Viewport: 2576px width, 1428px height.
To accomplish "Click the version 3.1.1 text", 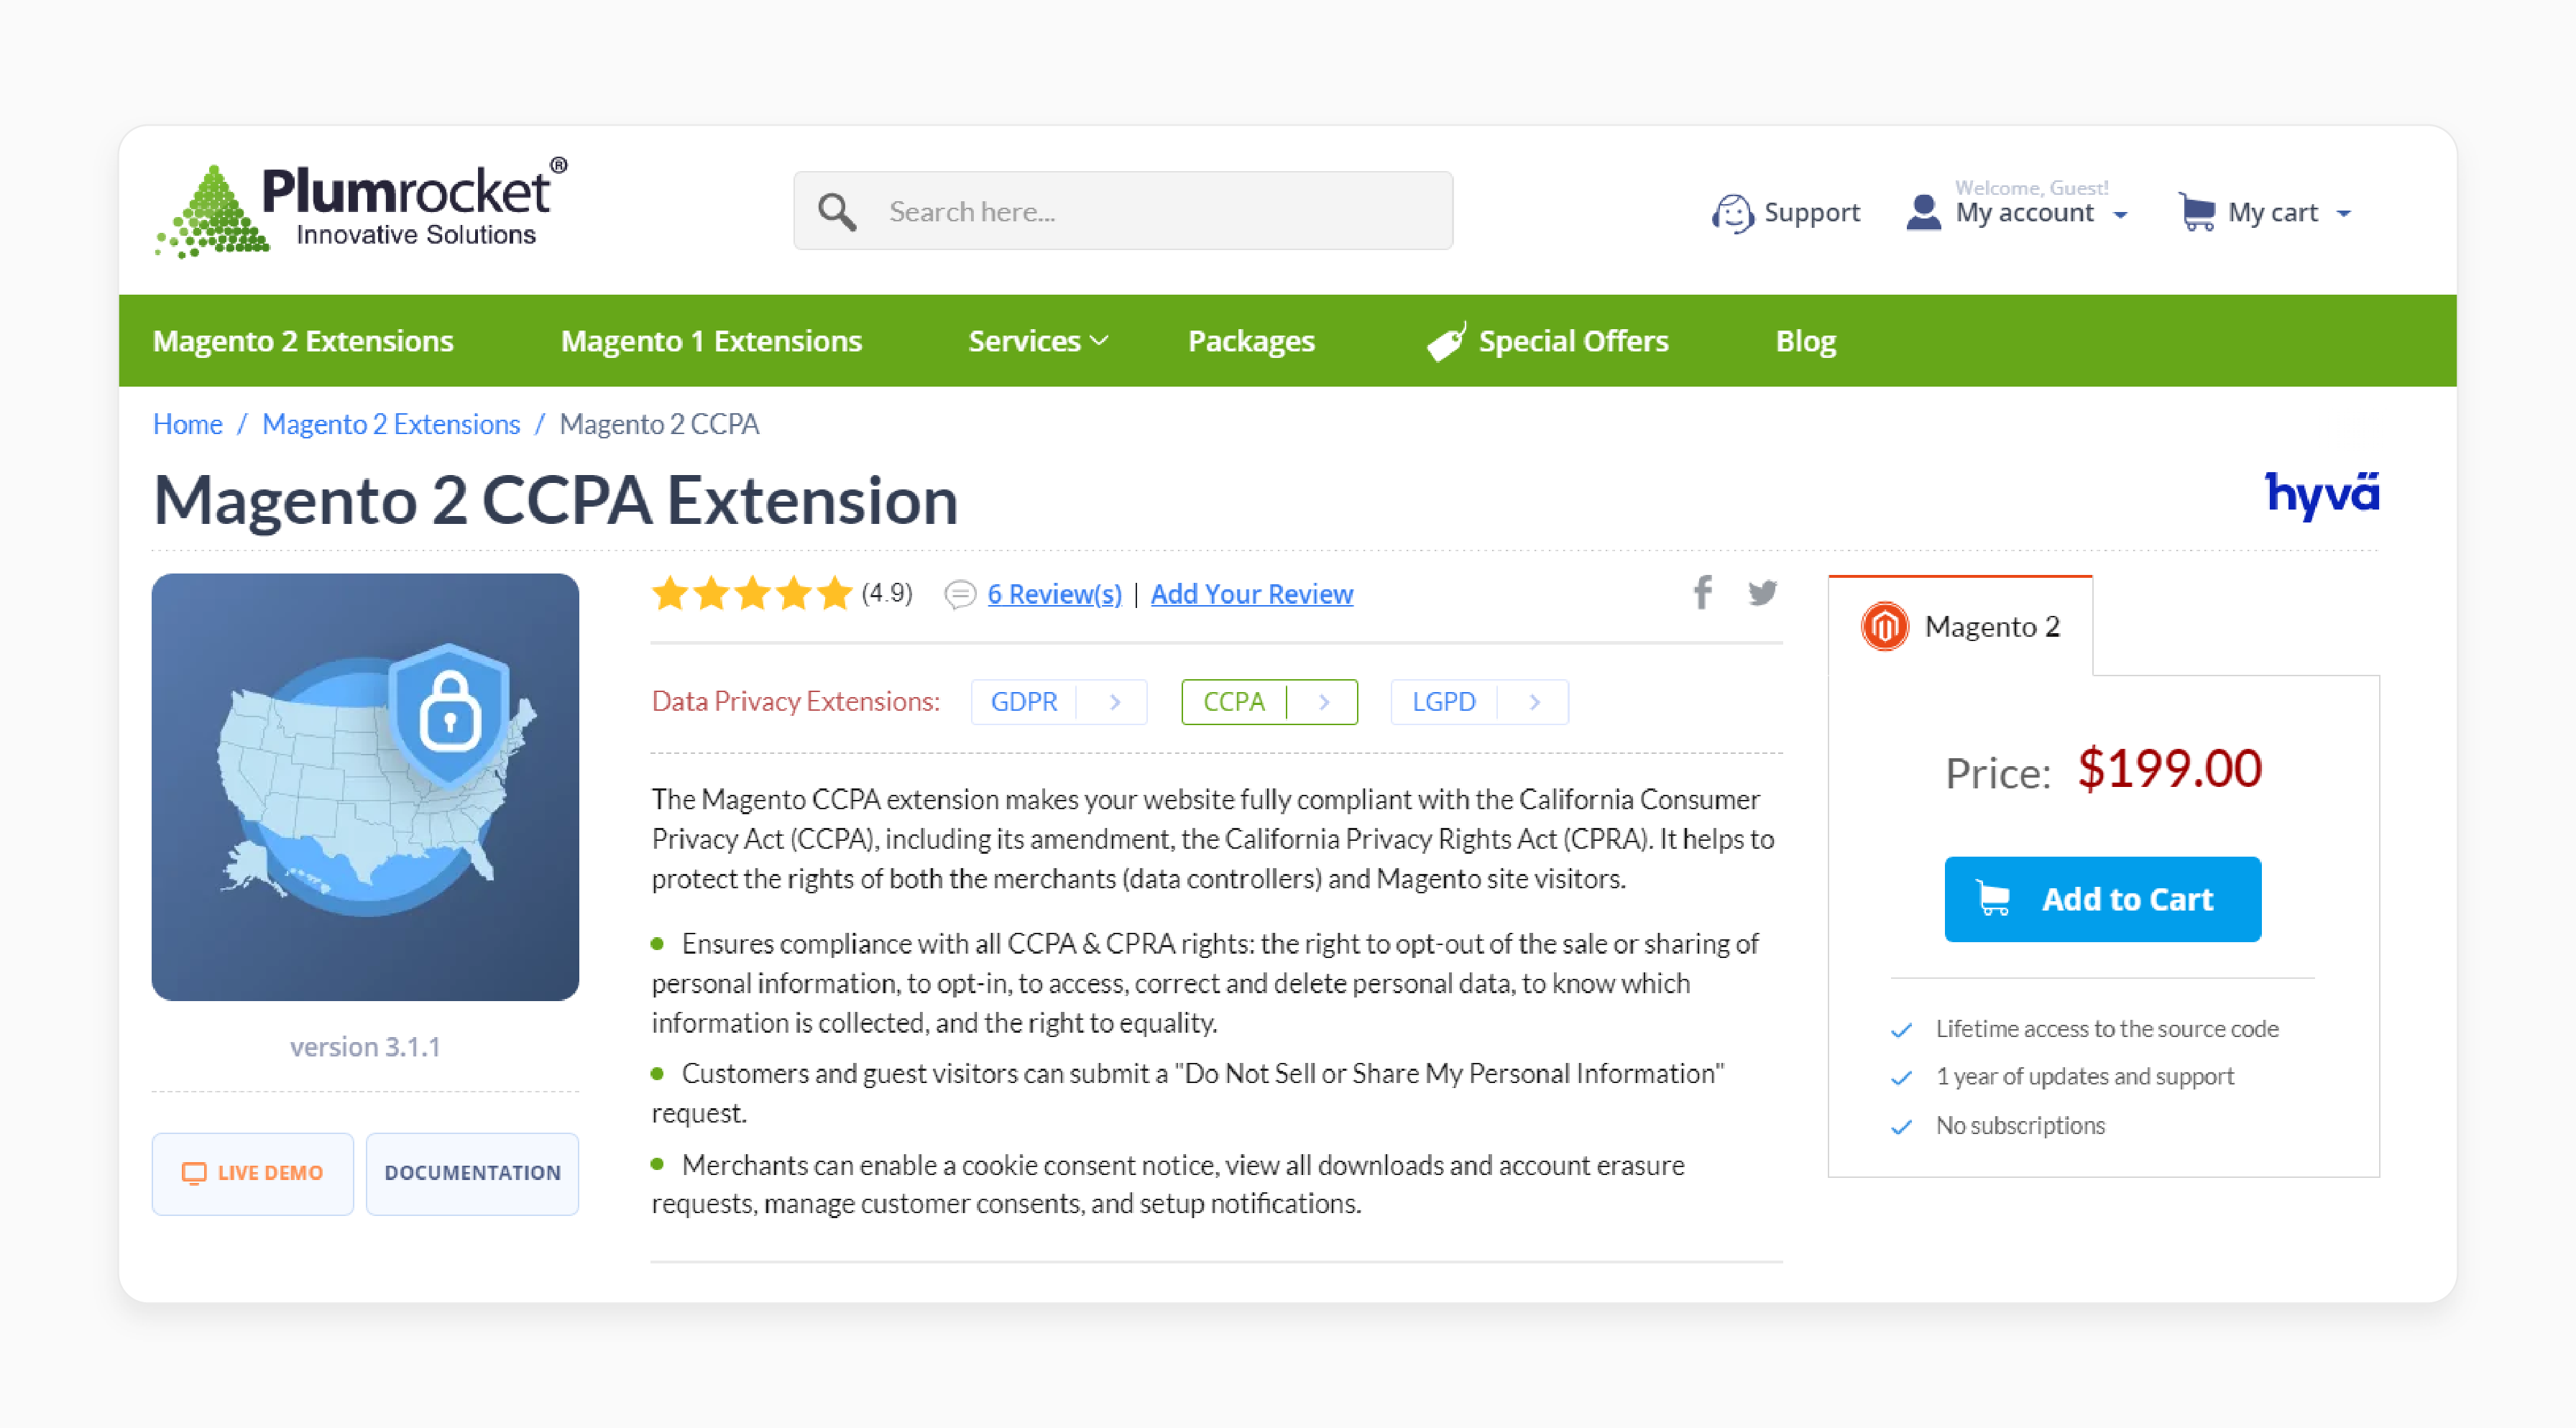I will [x=365, y=1047].
